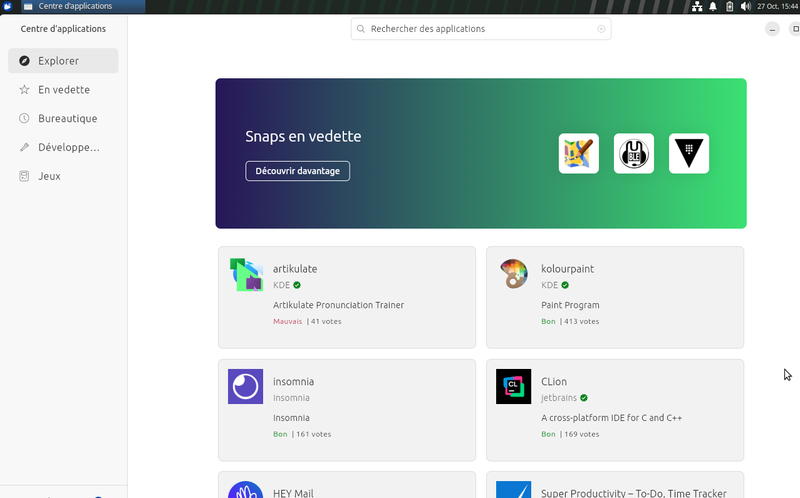Open the BLE rabbit snap in the banner
Image resolution: width=800 pixels, height=498 pixels.
pyautogui.click(x=634, y=154)
